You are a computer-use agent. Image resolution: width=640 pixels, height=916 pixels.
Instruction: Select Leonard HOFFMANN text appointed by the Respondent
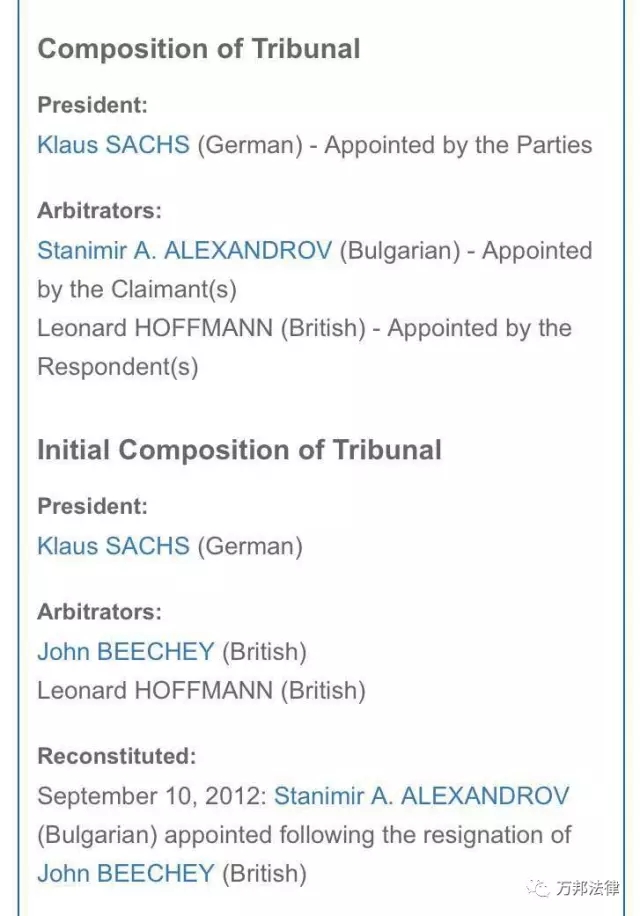(155, 328)
